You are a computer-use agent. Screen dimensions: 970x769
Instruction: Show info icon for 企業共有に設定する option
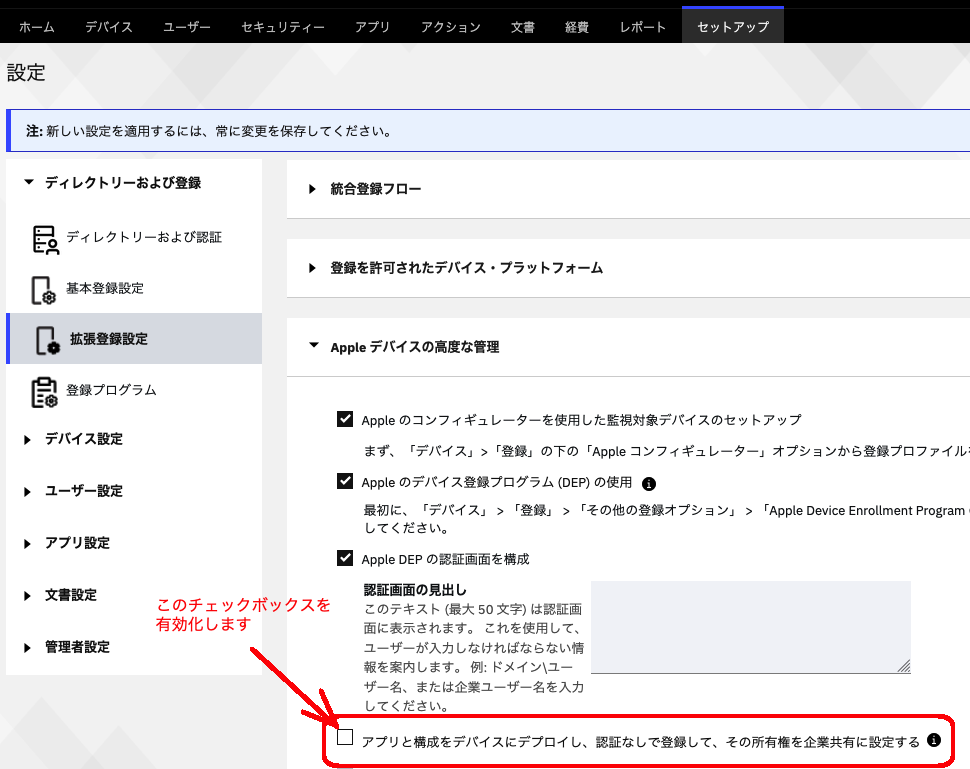(x=934, y=740)
